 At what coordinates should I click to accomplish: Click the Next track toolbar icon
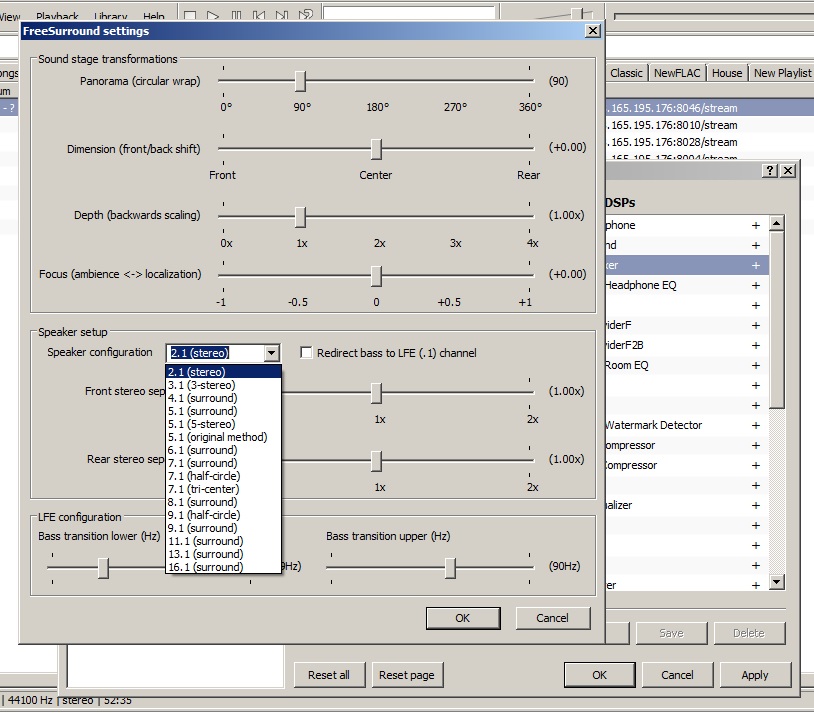(x=282, y=16)
